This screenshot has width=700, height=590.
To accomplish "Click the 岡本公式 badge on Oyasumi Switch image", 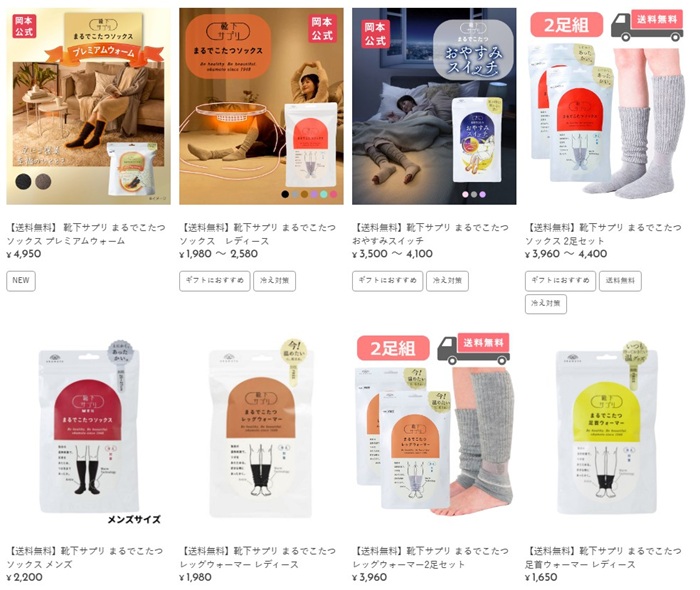I will tap(375, 34).
